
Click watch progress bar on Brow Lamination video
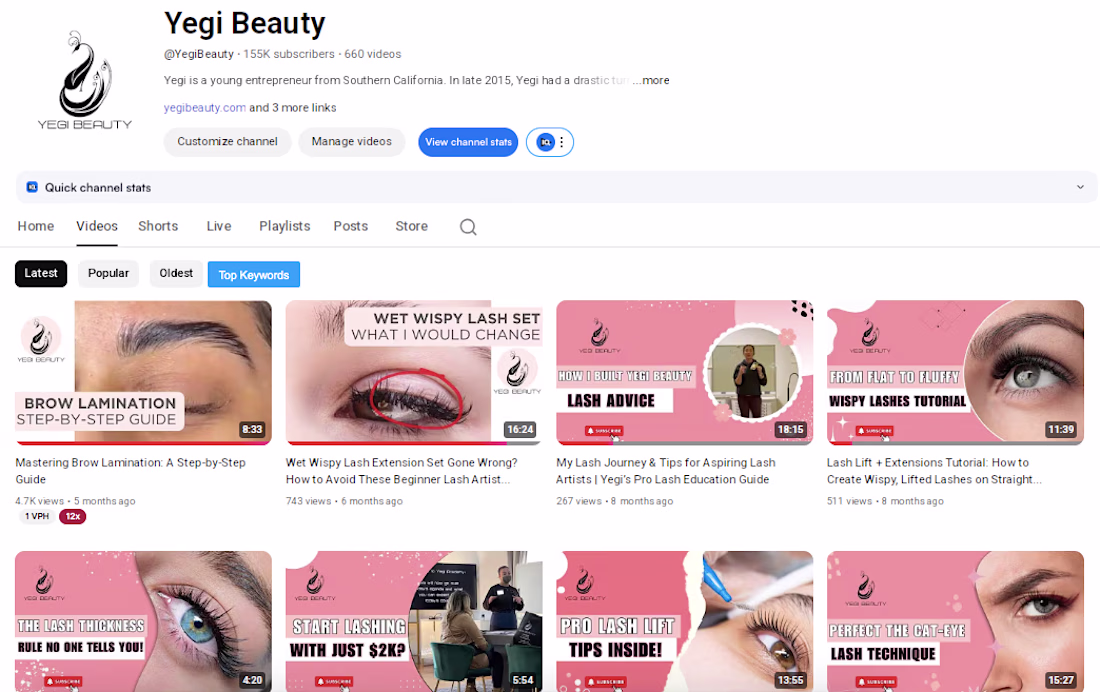(x=143, y=443)
